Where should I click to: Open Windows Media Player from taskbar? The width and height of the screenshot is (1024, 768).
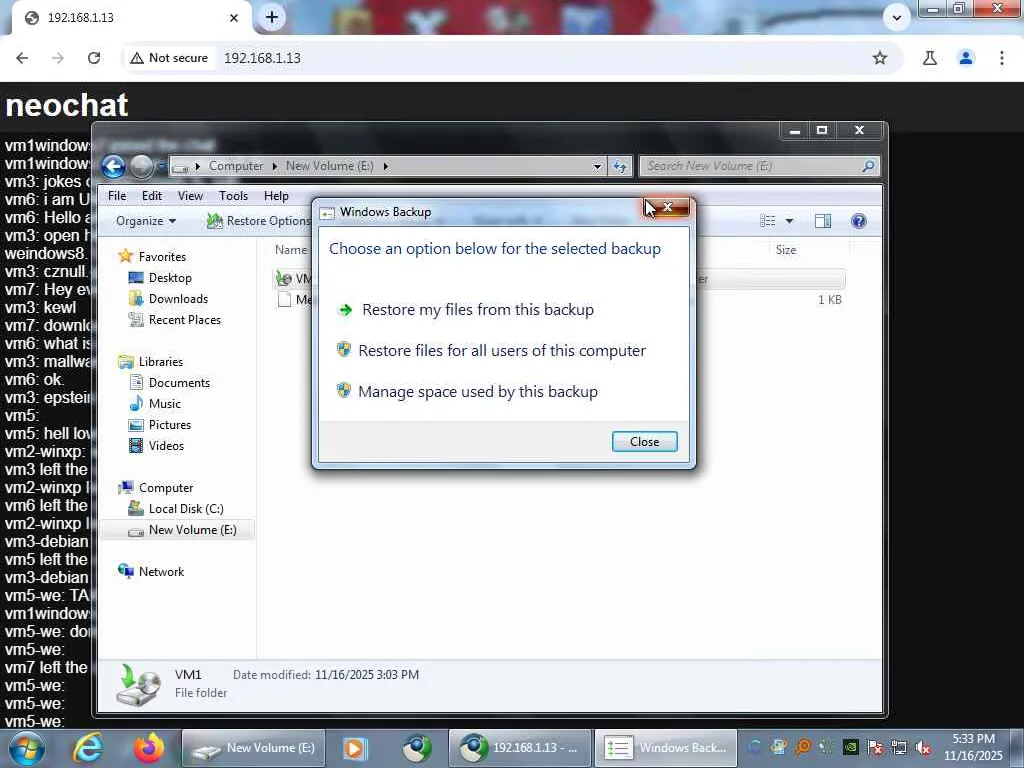tap(355, 748)
